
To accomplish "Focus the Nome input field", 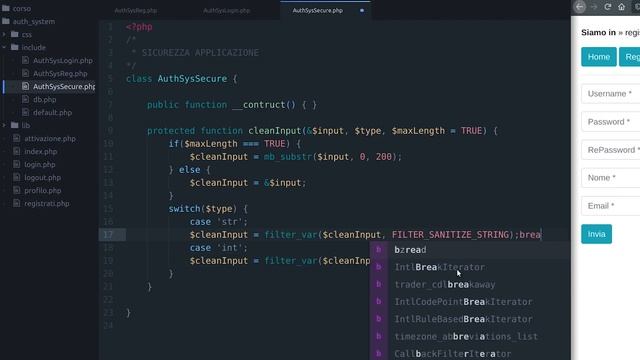I will pos(611,178).
